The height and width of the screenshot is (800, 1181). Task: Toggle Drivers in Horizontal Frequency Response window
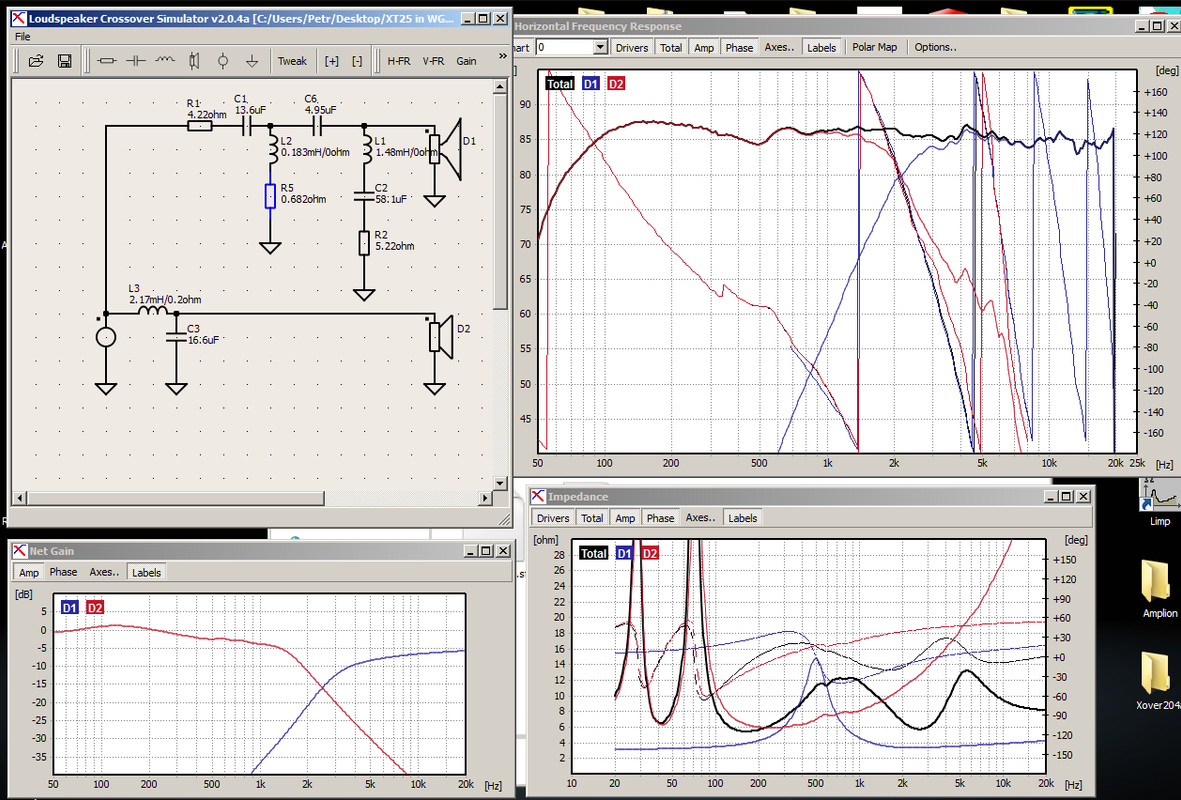click(631, 47)
